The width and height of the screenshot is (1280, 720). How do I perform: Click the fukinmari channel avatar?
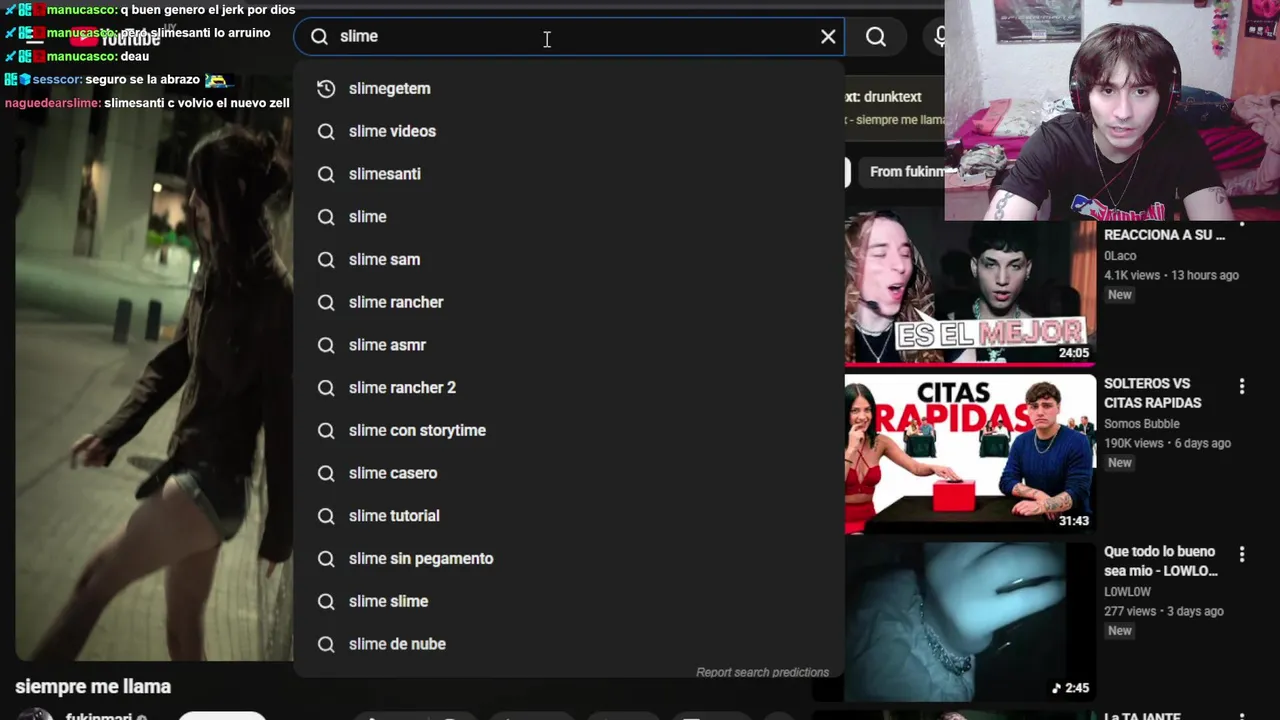click(x=36, y=715)
